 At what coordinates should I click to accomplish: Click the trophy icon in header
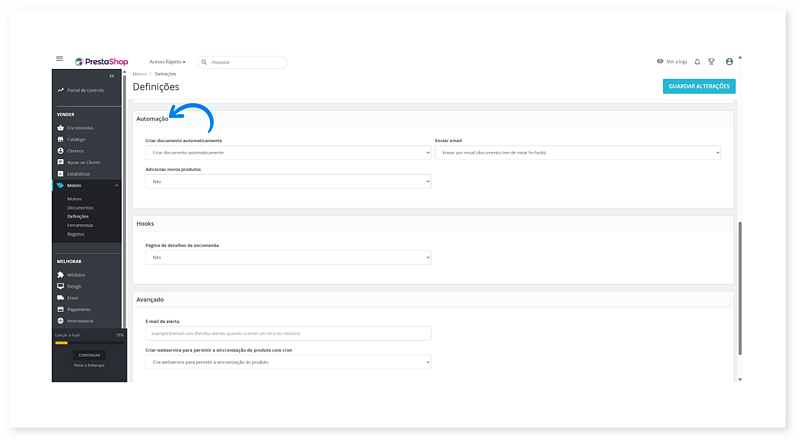pos(711,61)
